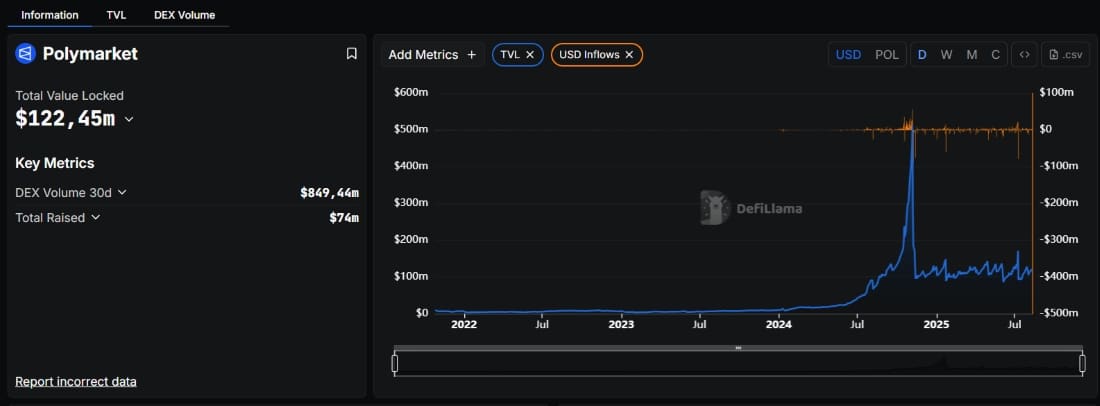Switch chart denomination to USD
The height and width of the screenshot is (406, 1100).
click(848, 55)
